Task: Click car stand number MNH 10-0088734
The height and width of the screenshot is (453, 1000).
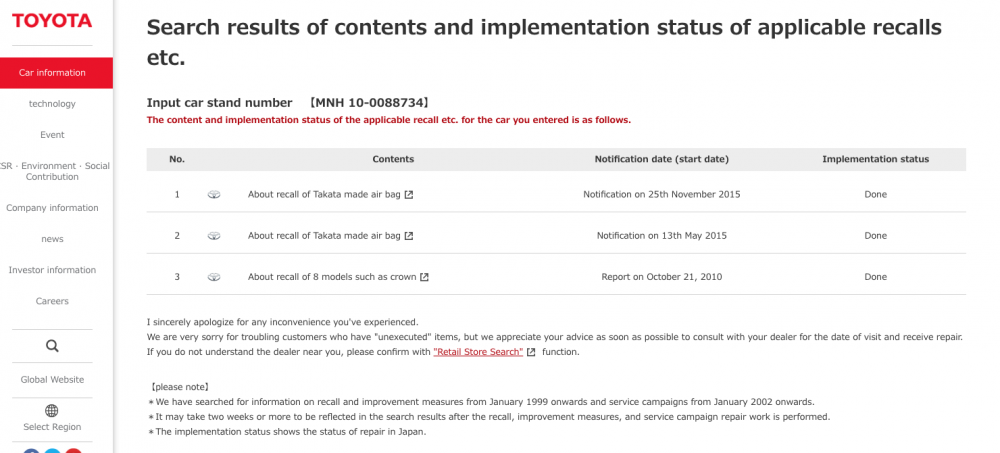Action: [x=370, y=103]
